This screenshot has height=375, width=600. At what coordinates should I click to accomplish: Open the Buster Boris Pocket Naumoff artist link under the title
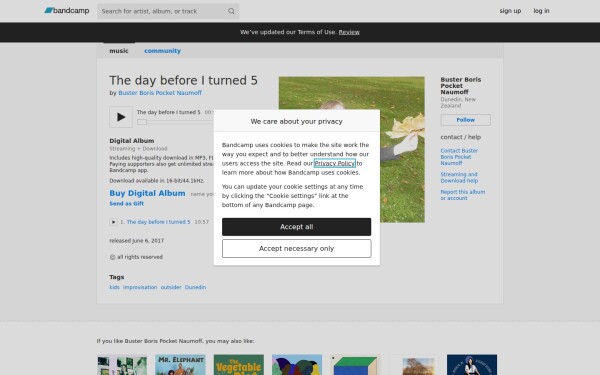point(160,93)
